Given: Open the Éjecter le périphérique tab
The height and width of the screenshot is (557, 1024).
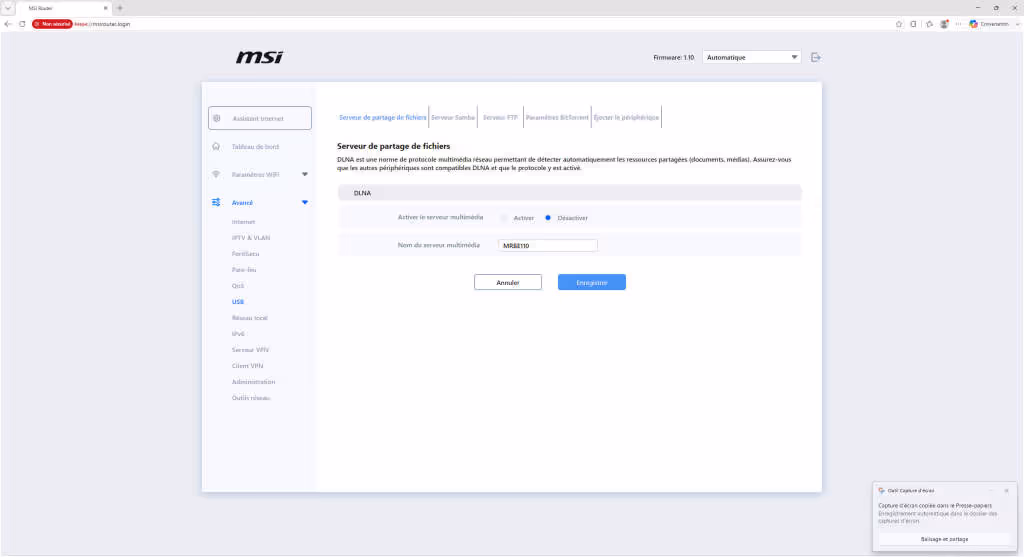Looking at the screenshot, I should point(626,118).
